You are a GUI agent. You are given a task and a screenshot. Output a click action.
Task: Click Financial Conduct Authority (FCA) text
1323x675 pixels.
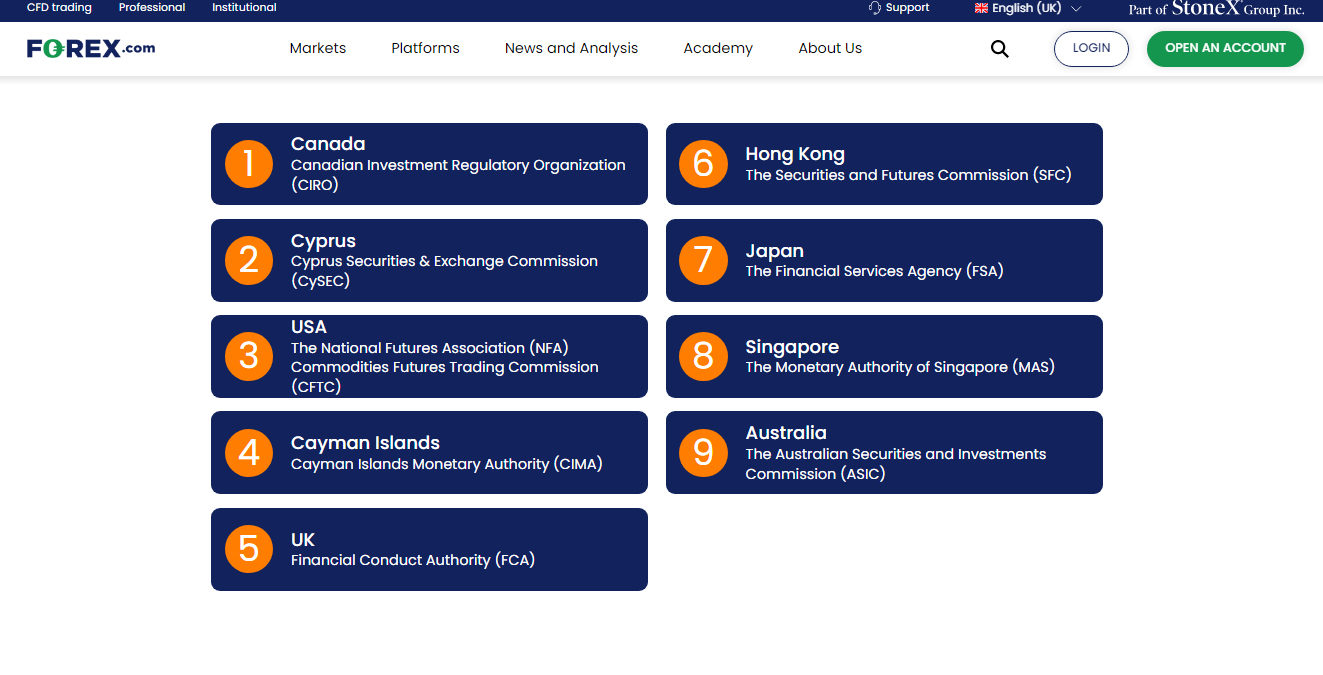tap(413, 560)
